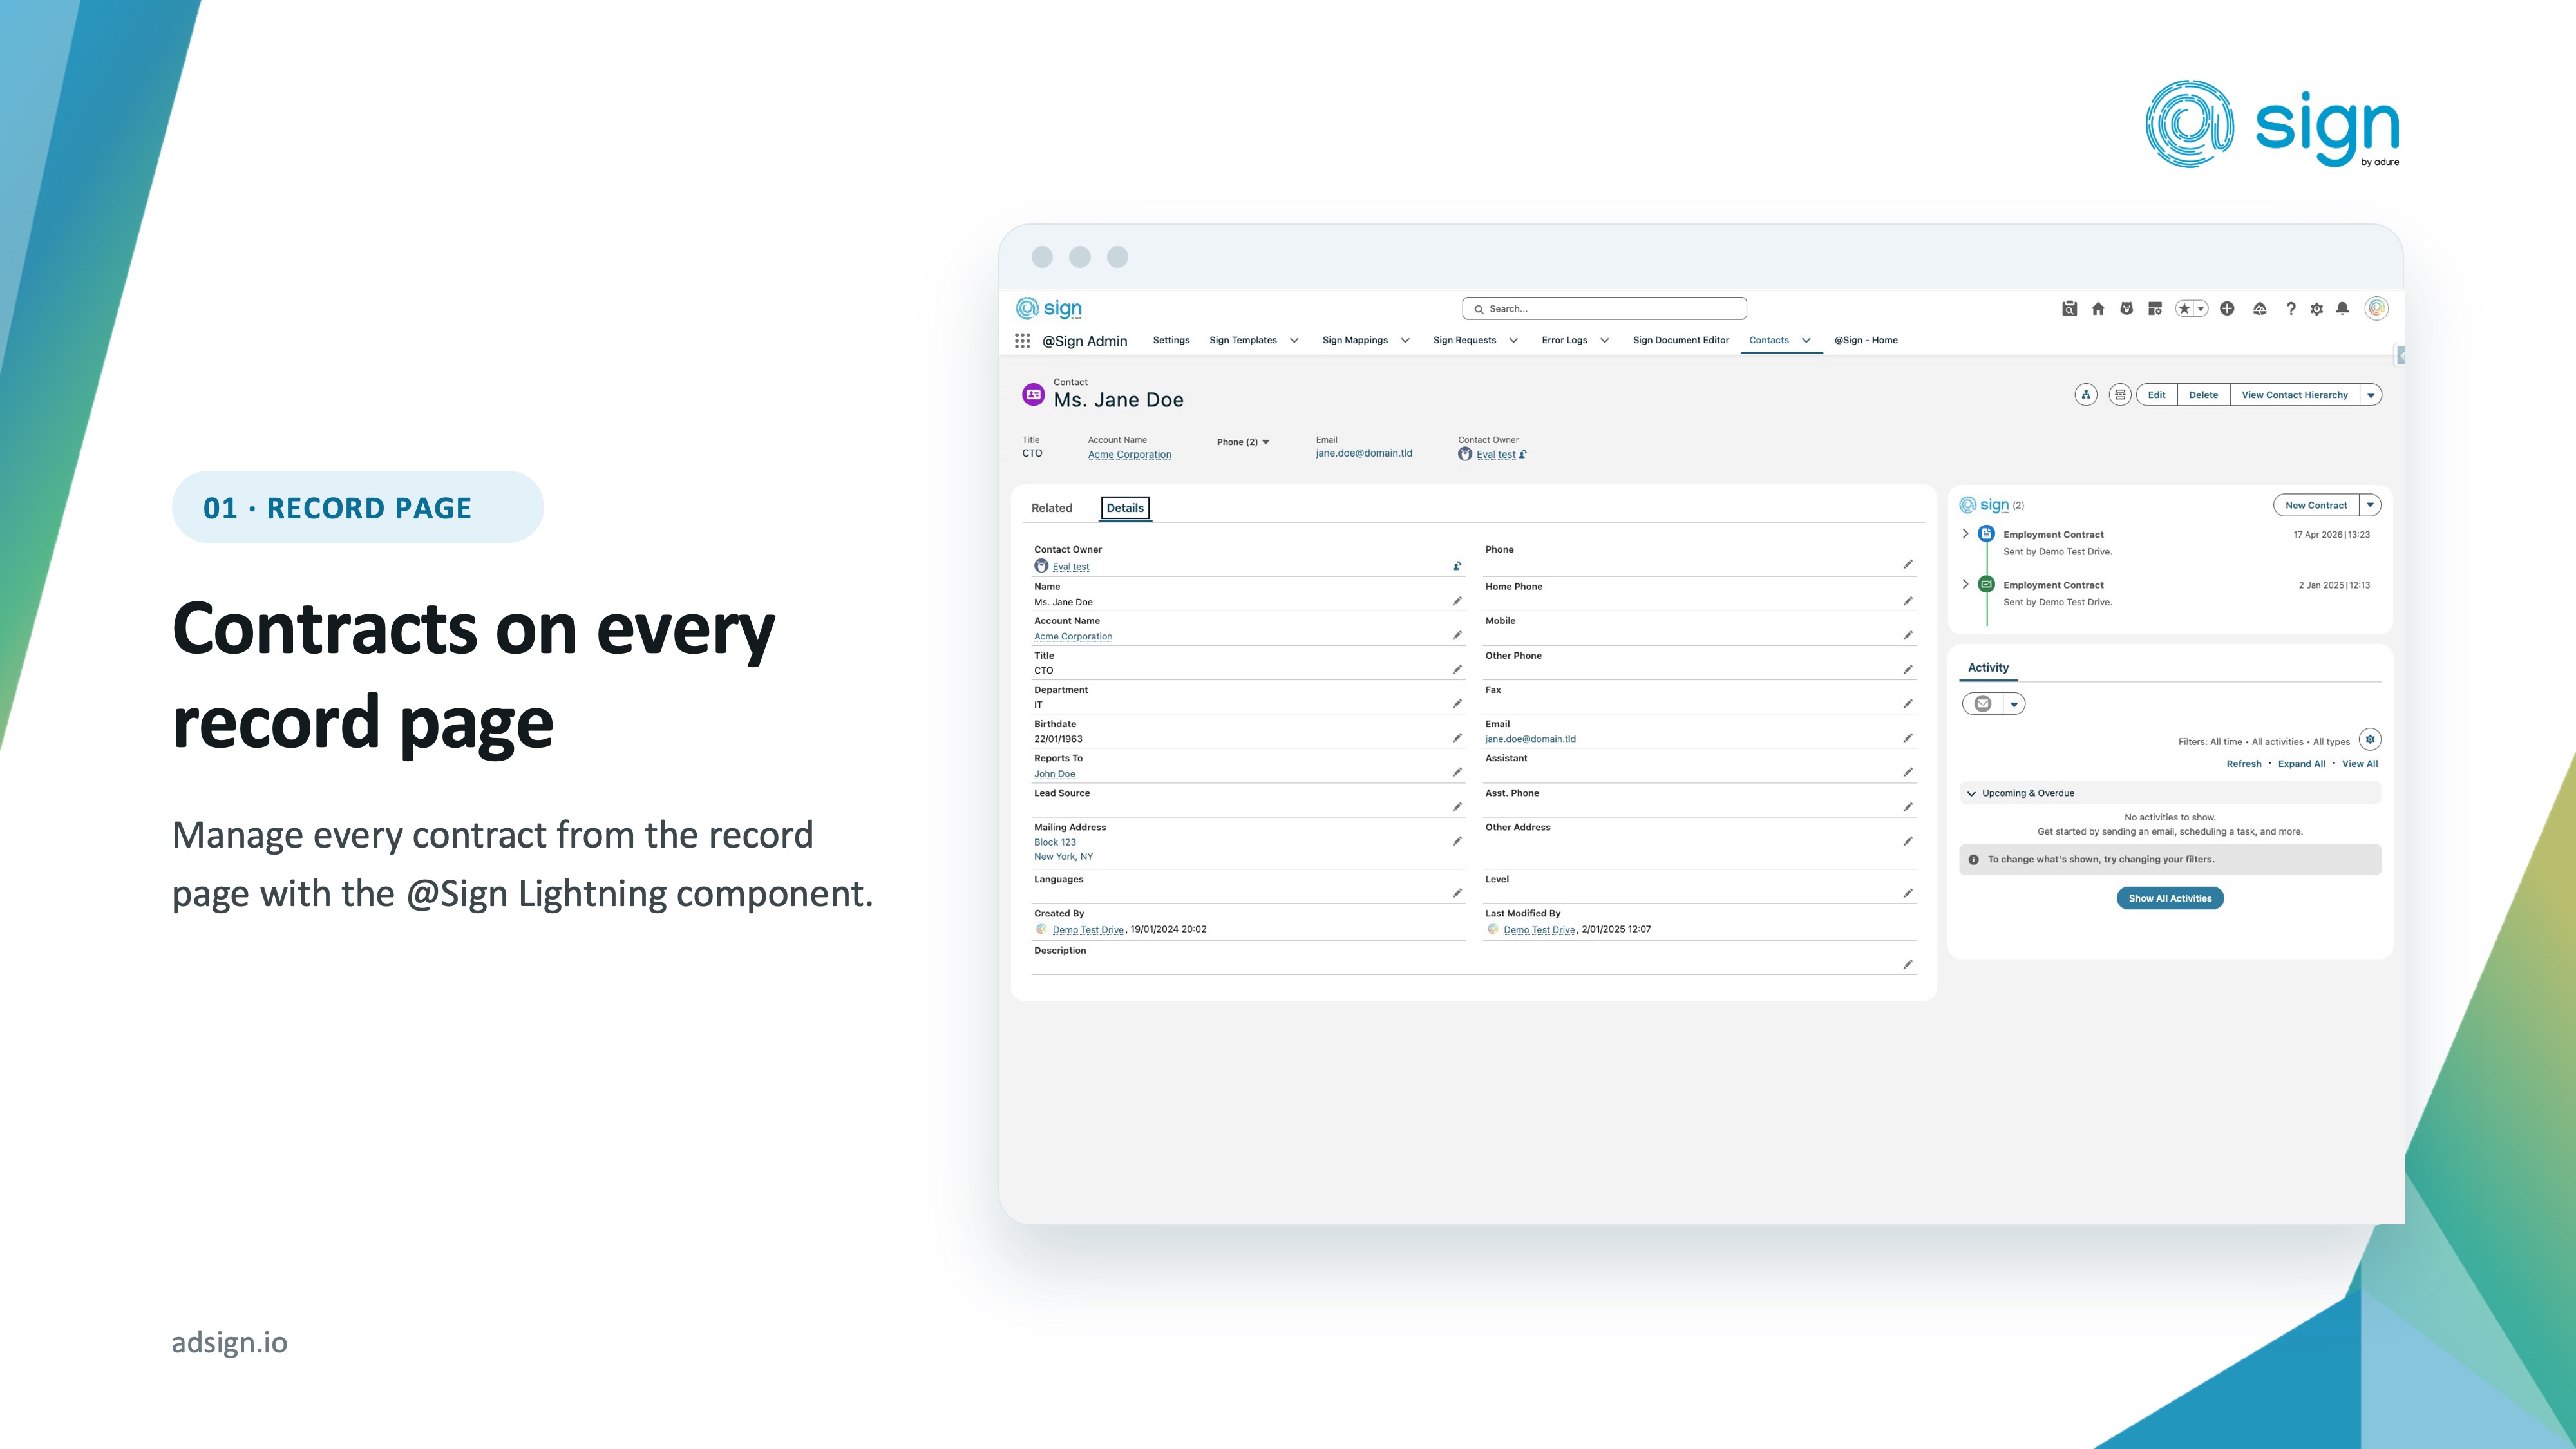Open more actions dropdown beside View Contact Hierarchy
2576x1449 pixels.
[2371, 395]
